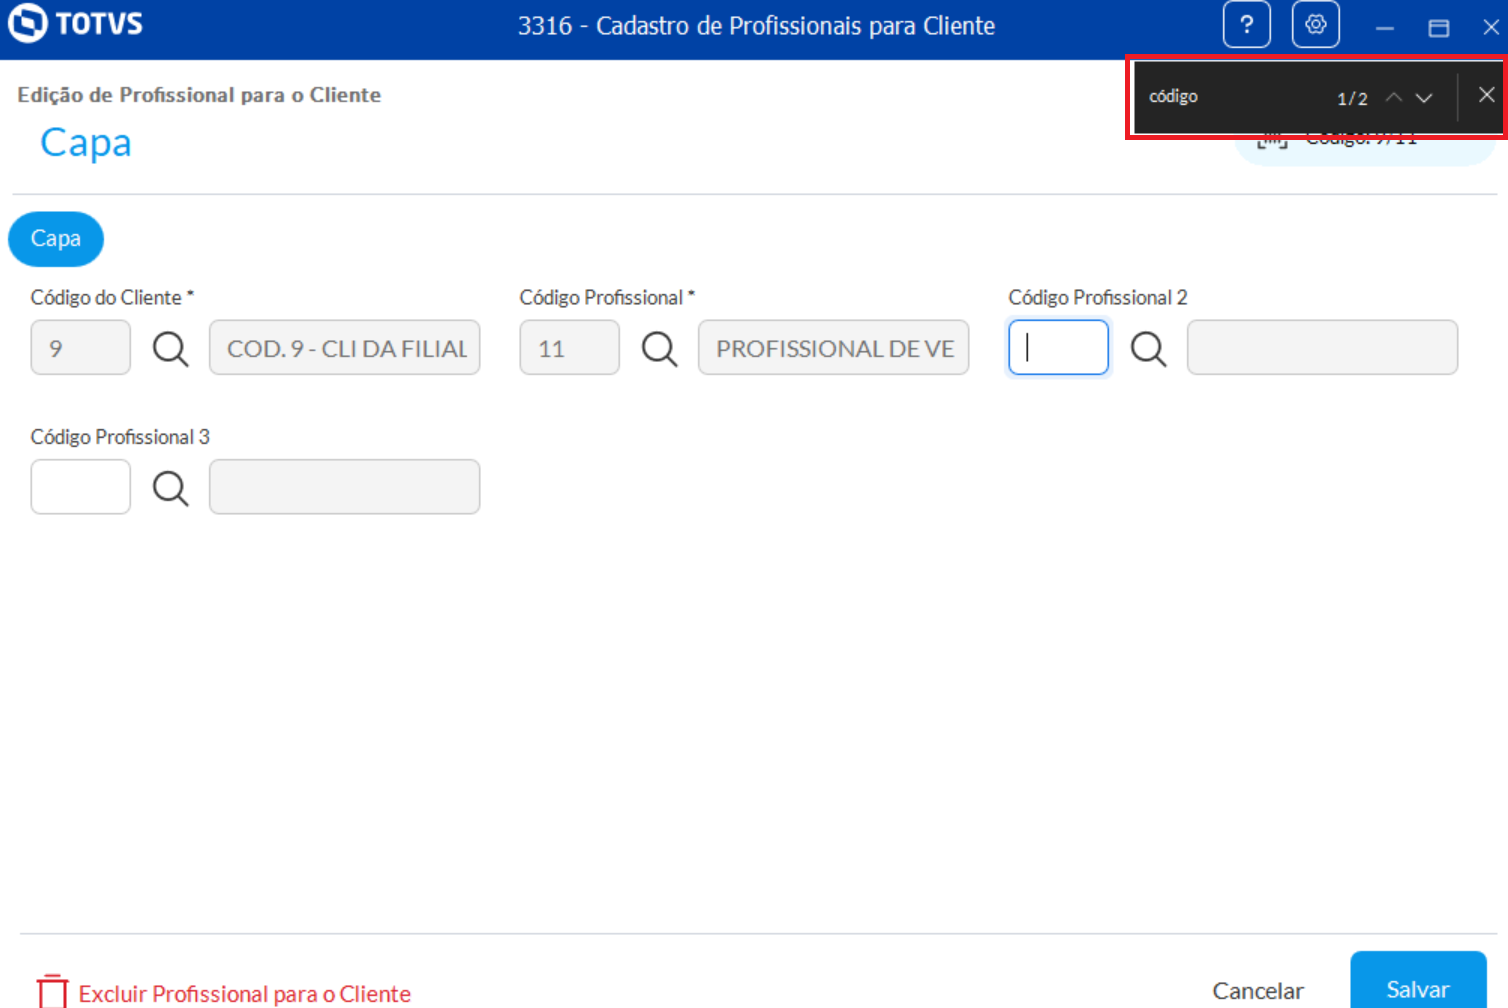Close the find bar
This screenshot has height=1008, width=1508.
(1486, 95)
